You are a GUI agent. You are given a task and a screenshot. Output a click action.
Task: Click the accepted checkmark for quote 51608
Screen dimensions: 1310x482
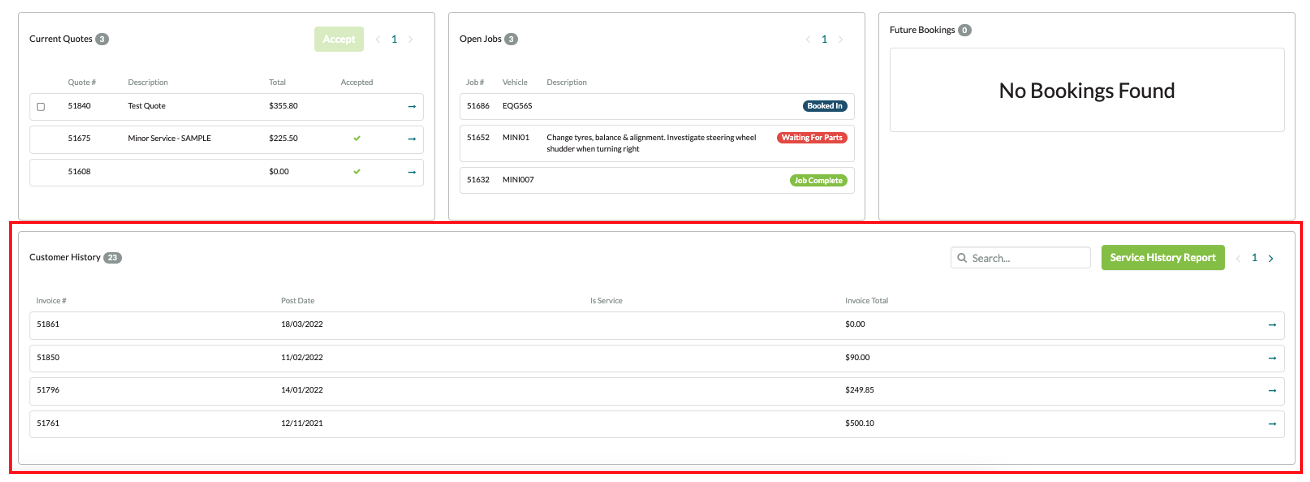point(357,172)
